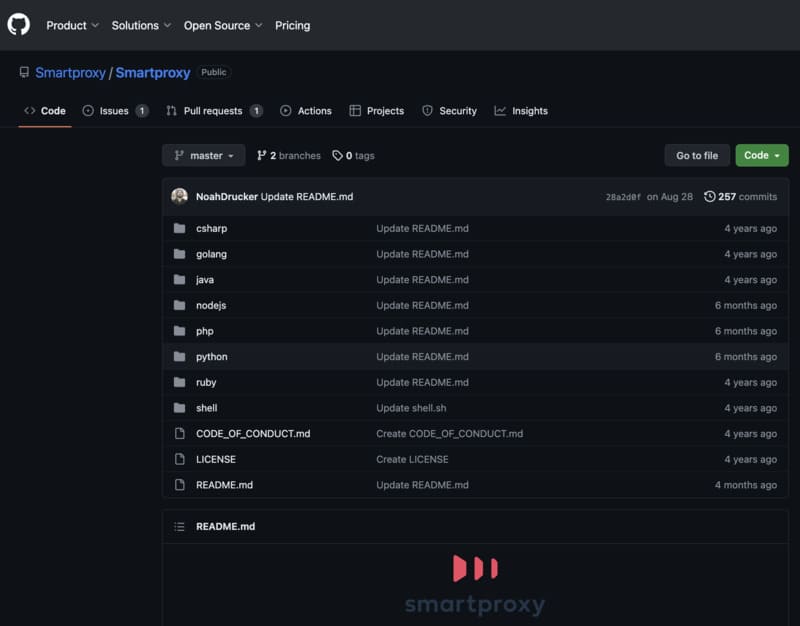Open the latest commit message Update README.md
The width and height of the screenshot is (800, 626).
coord(307,196)
